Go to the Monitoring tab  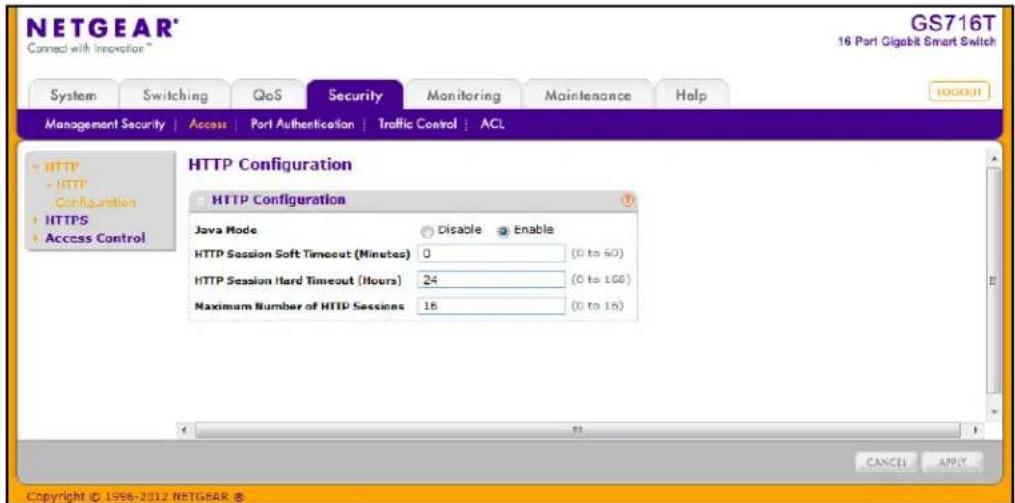[x=463, y=96]
